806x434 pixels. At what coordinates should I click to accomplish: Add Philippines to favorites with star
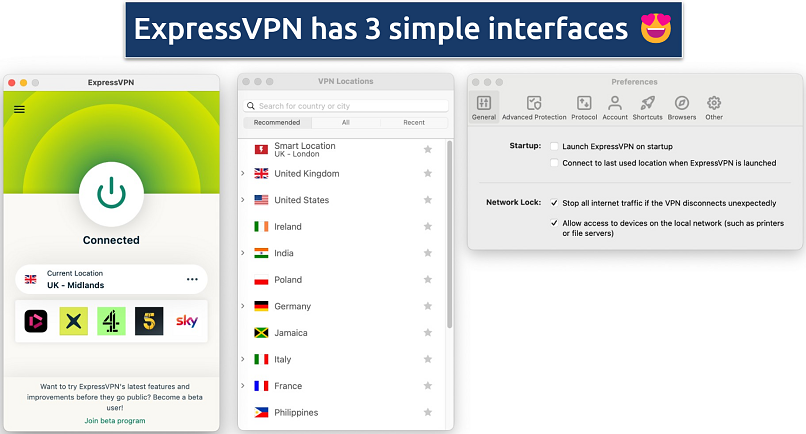427,412
